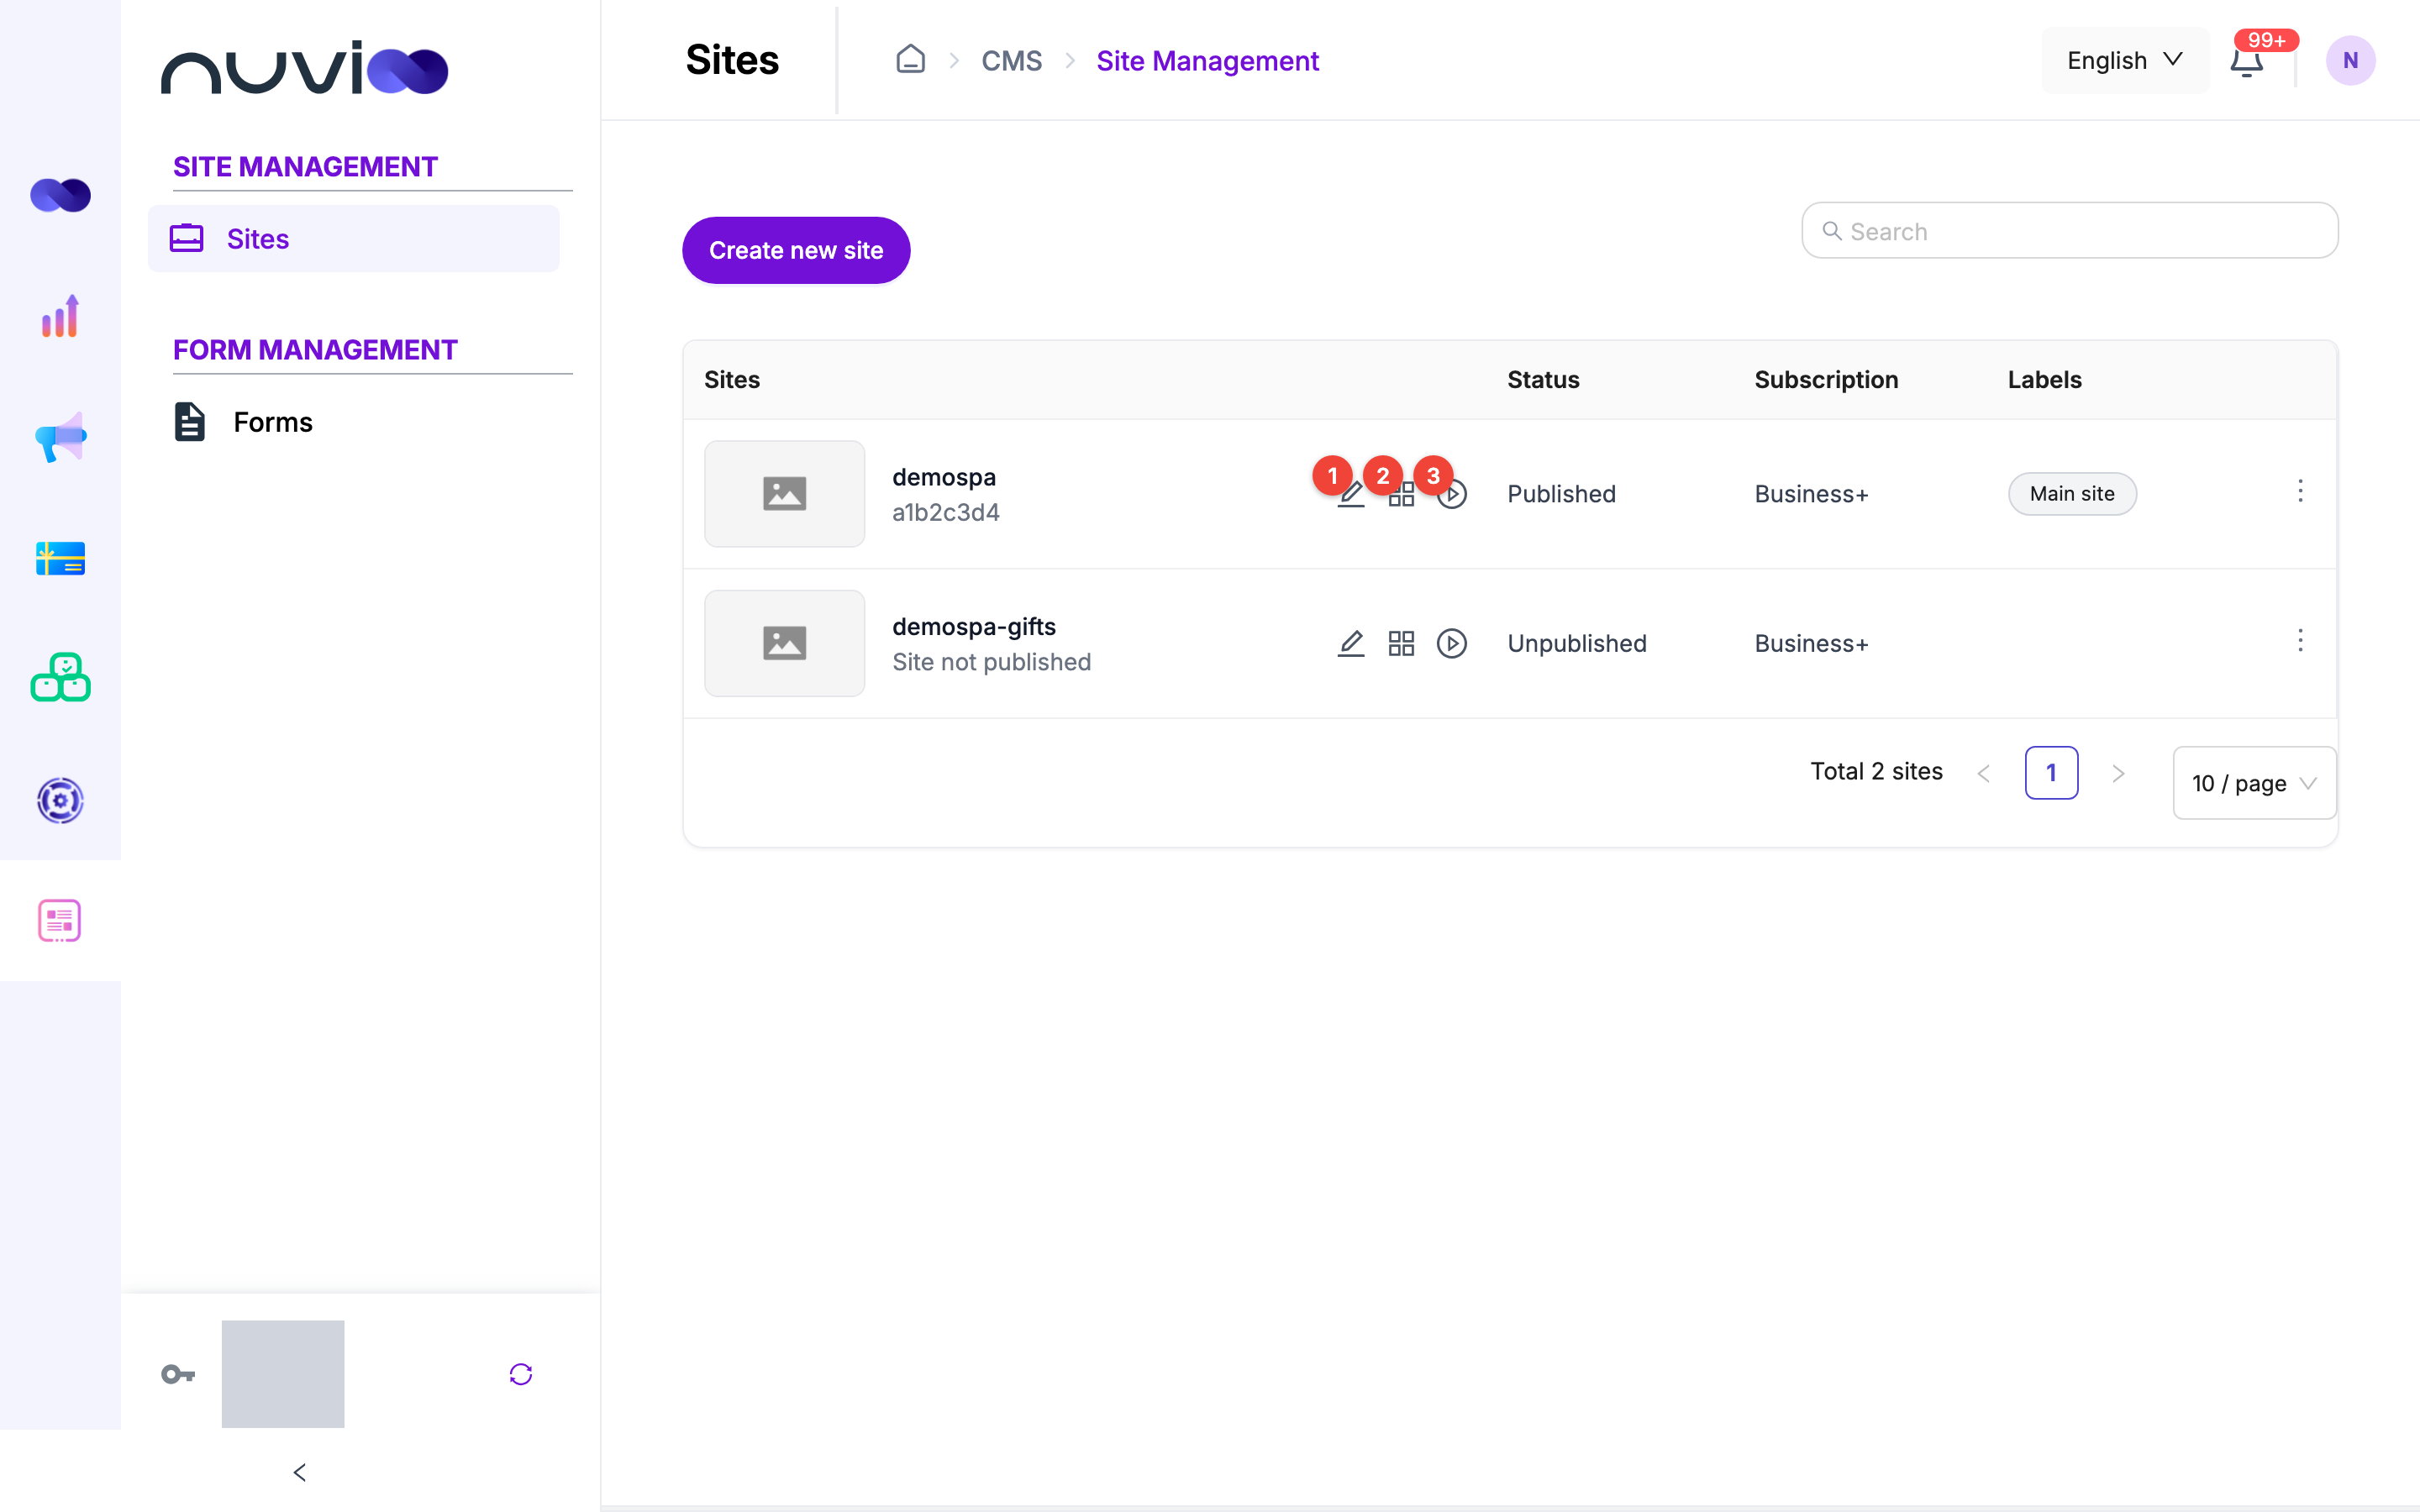Click into the Search field
The width and height of the screenshot is (2420, 1512).
point(2069,231)
